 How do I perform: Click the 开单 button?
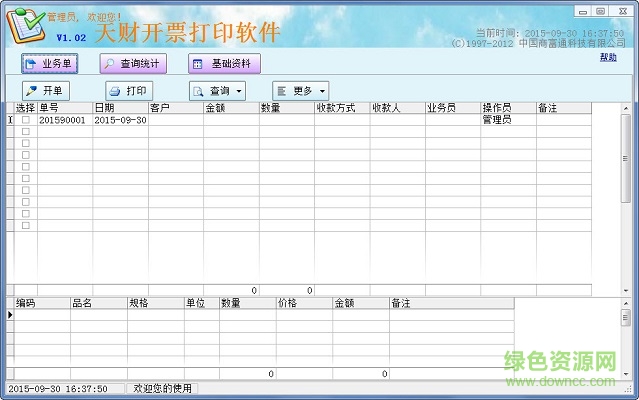[x=46, y=90]
